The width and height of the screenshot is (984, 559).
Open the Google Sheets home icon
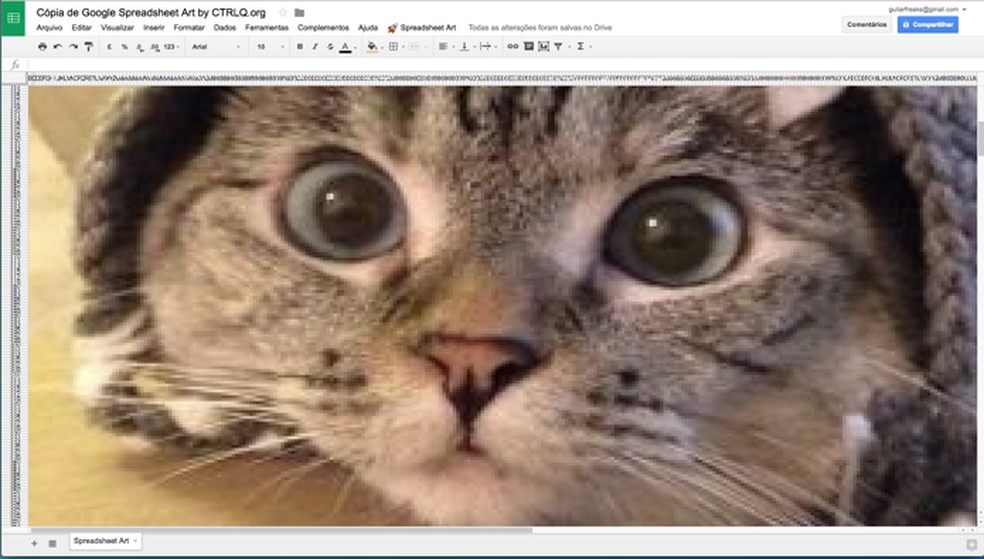click(x=13, y=18)
